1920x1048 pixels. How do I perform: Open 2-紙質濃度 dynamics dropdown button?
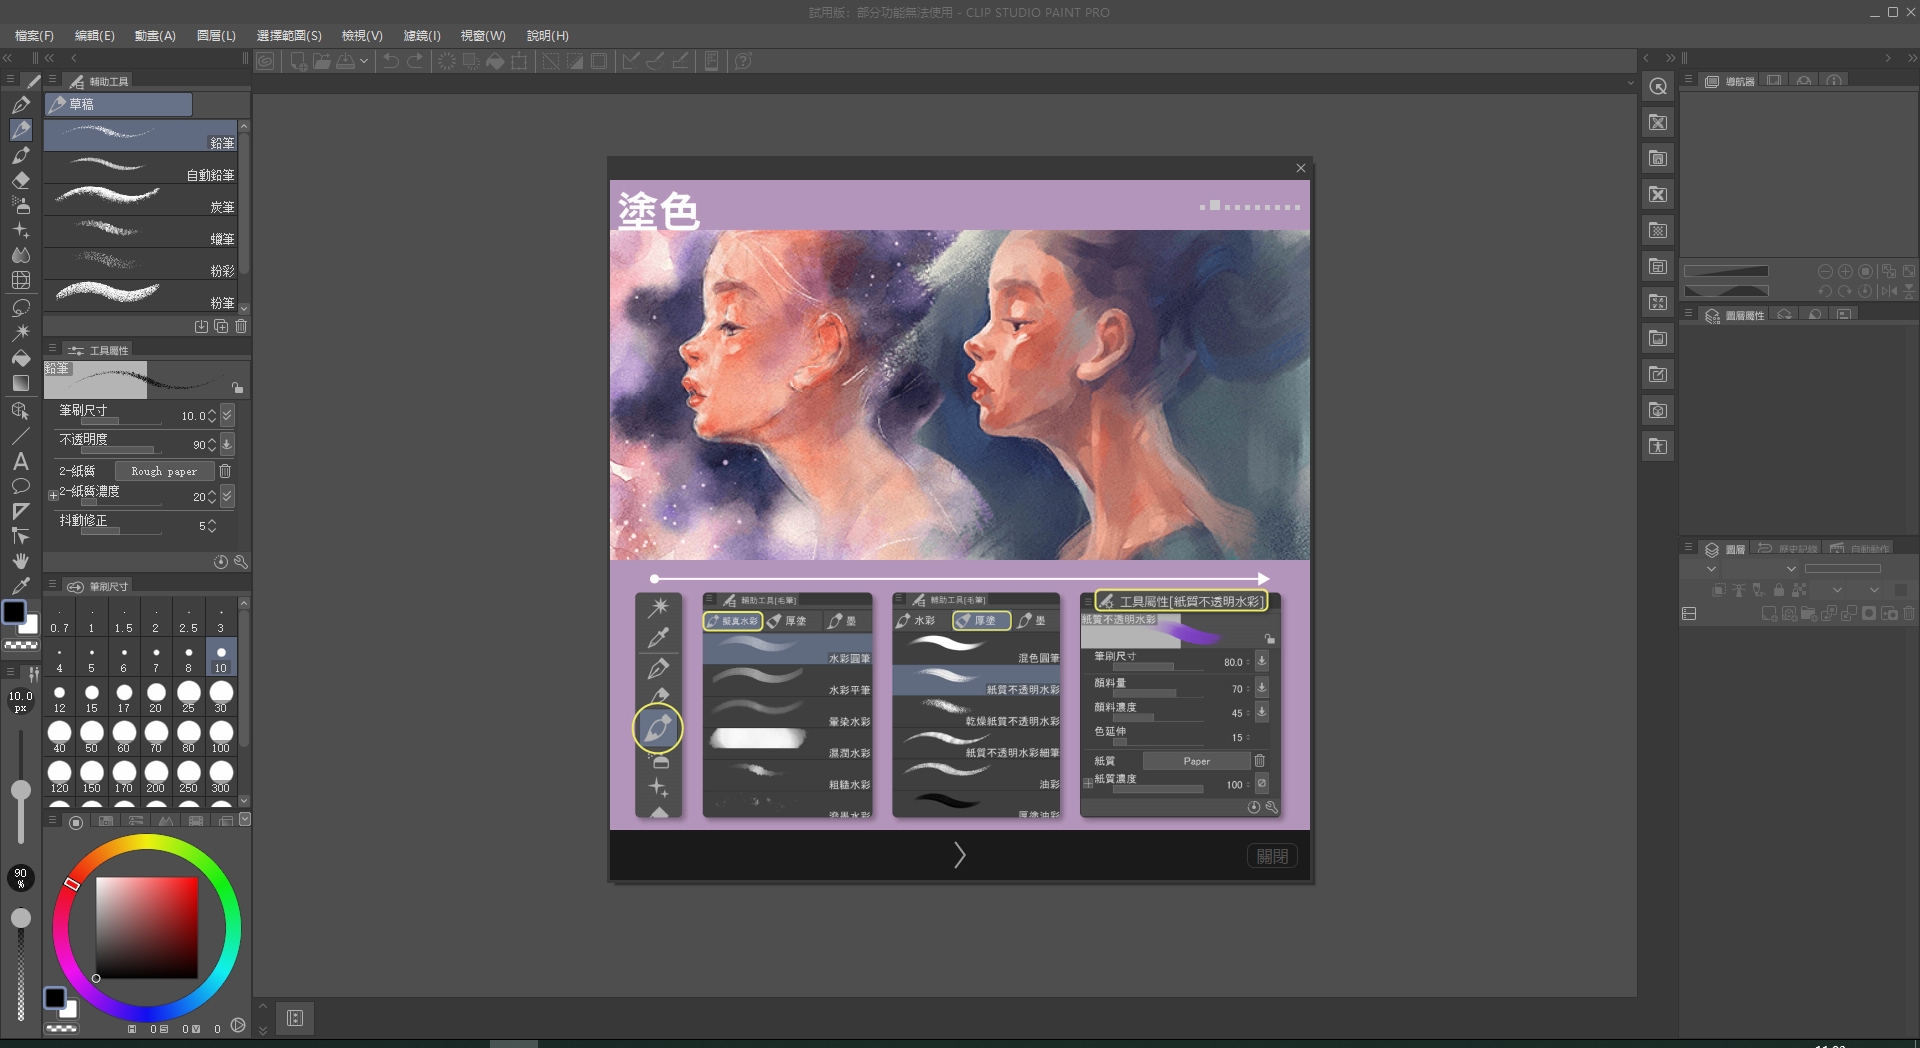227,496
